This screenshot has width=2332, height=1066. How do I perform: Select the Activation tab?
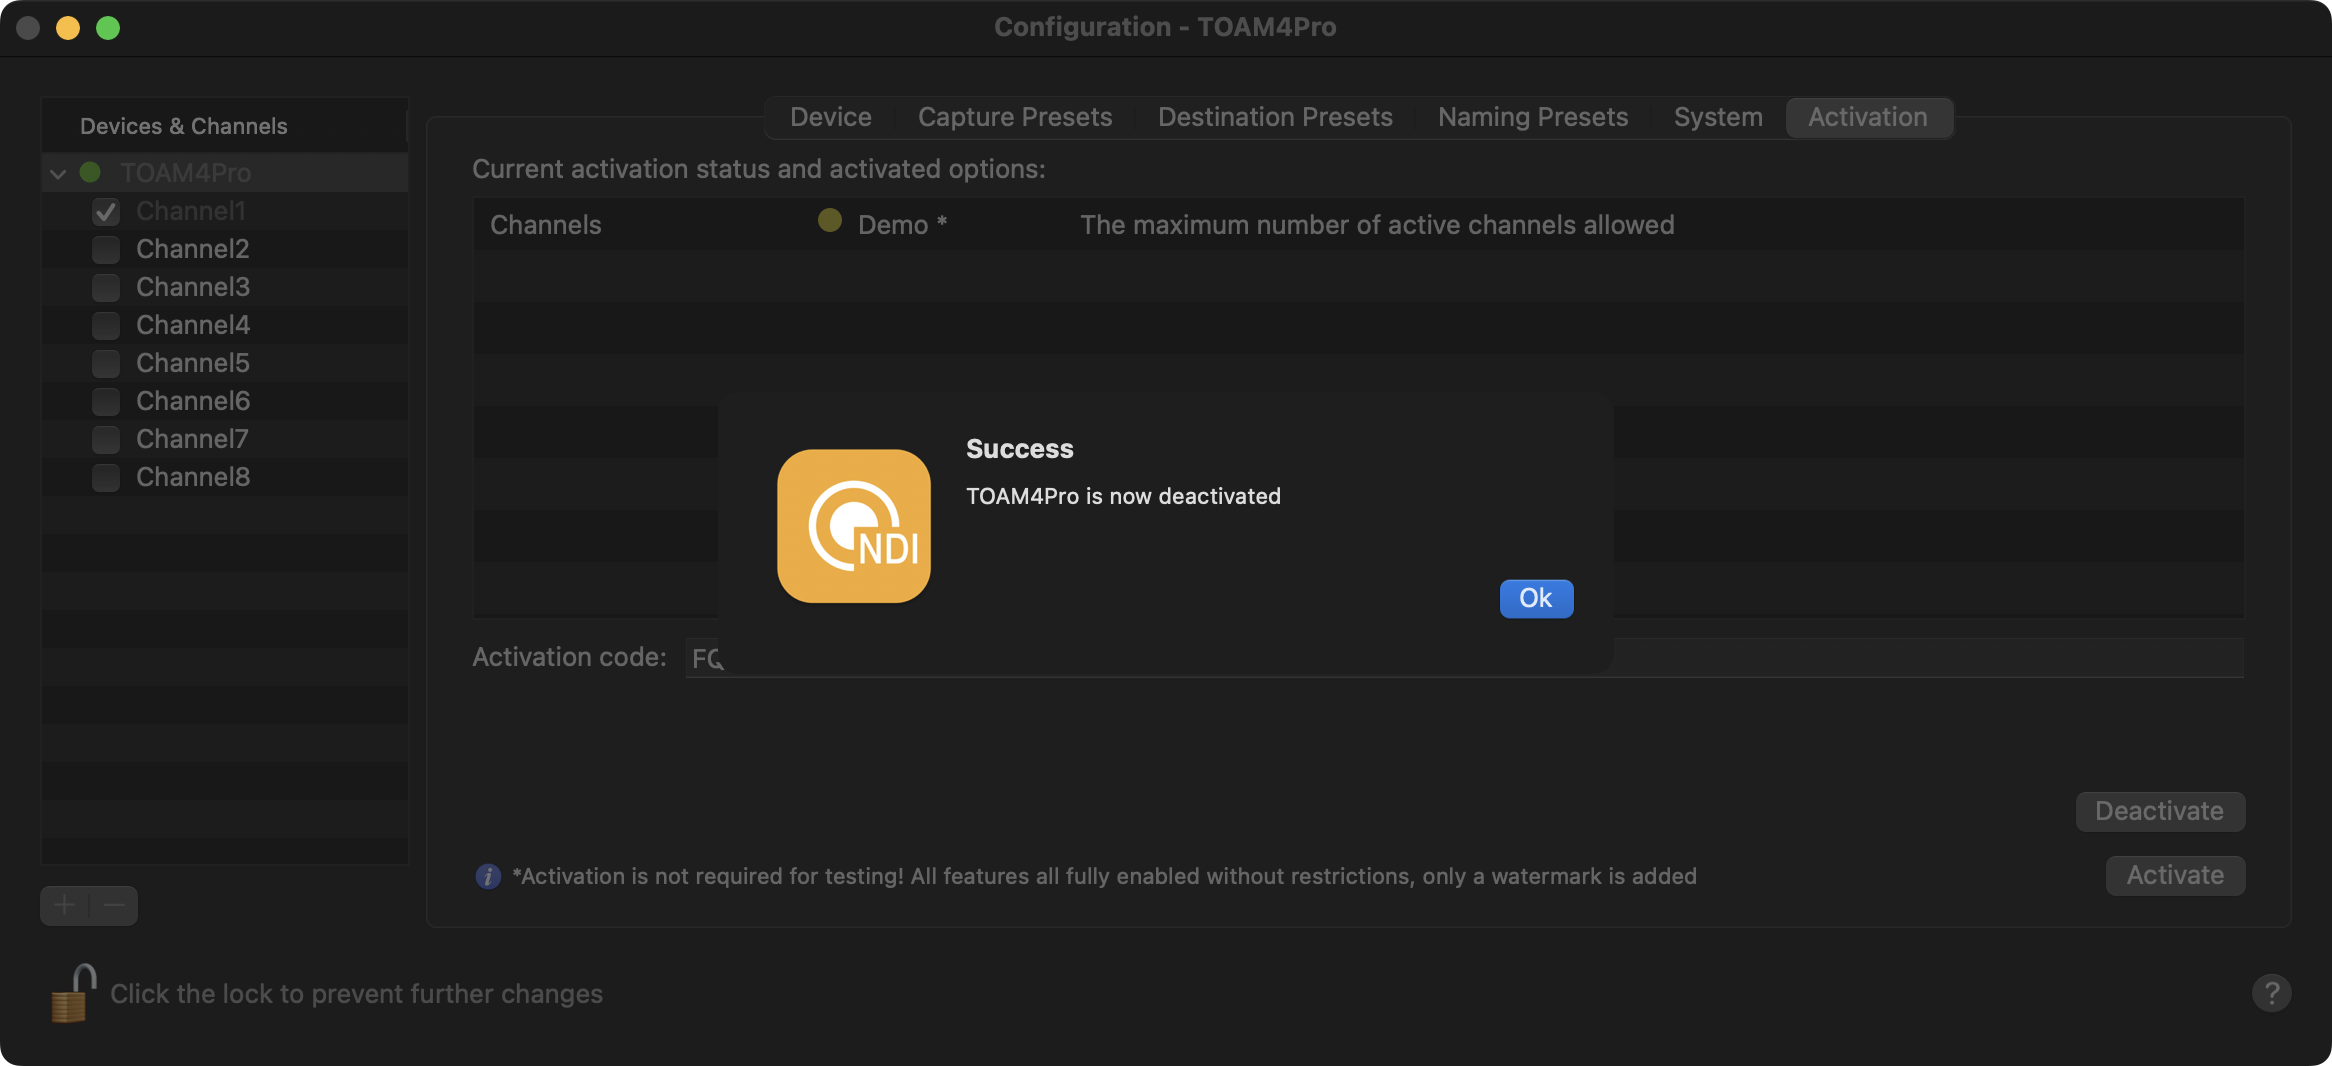tap(1868, 117)
